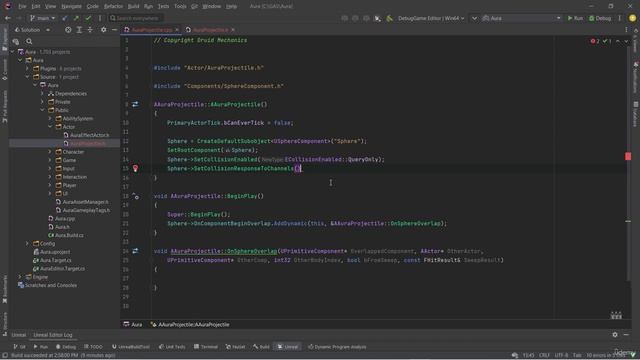Collapse the Source folder
The height and width of the screenshot is (360, 640).
click(27, 77)
